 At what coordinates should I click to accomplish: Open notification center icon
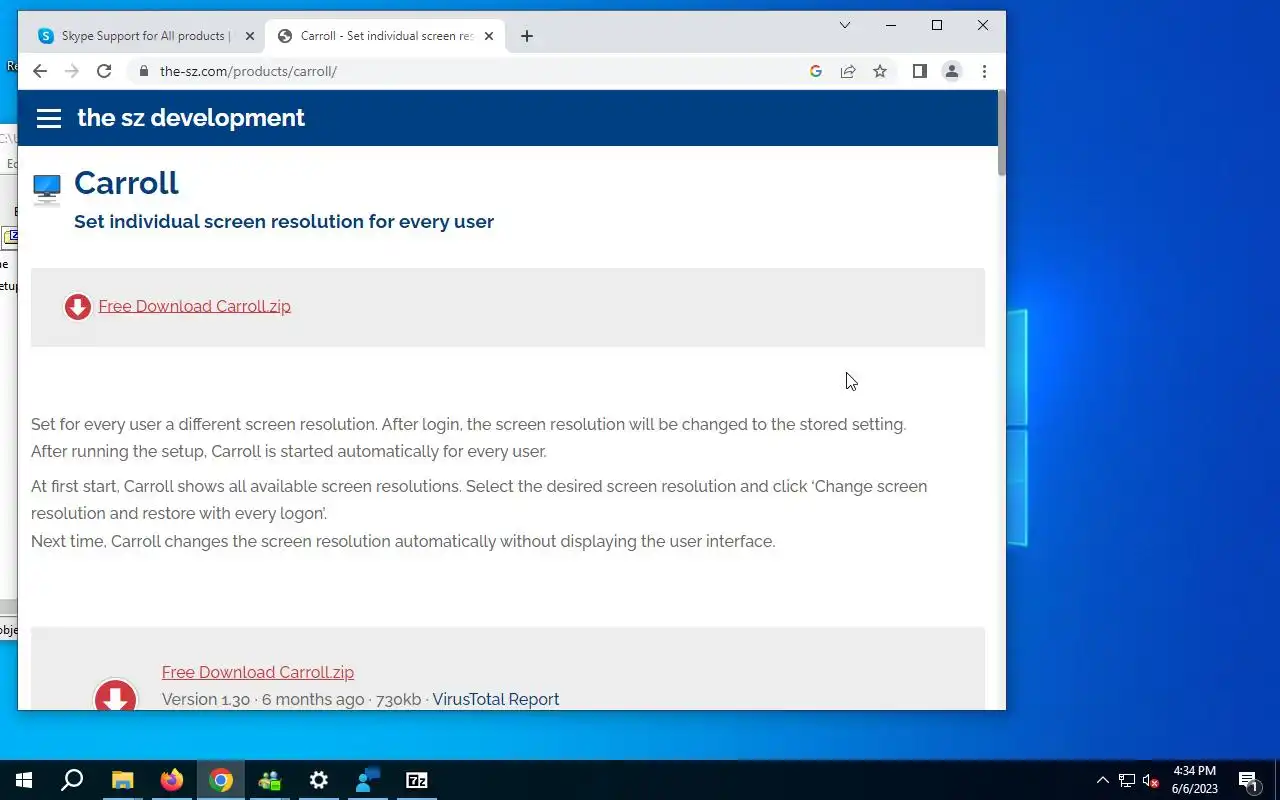coord(1248,780)
